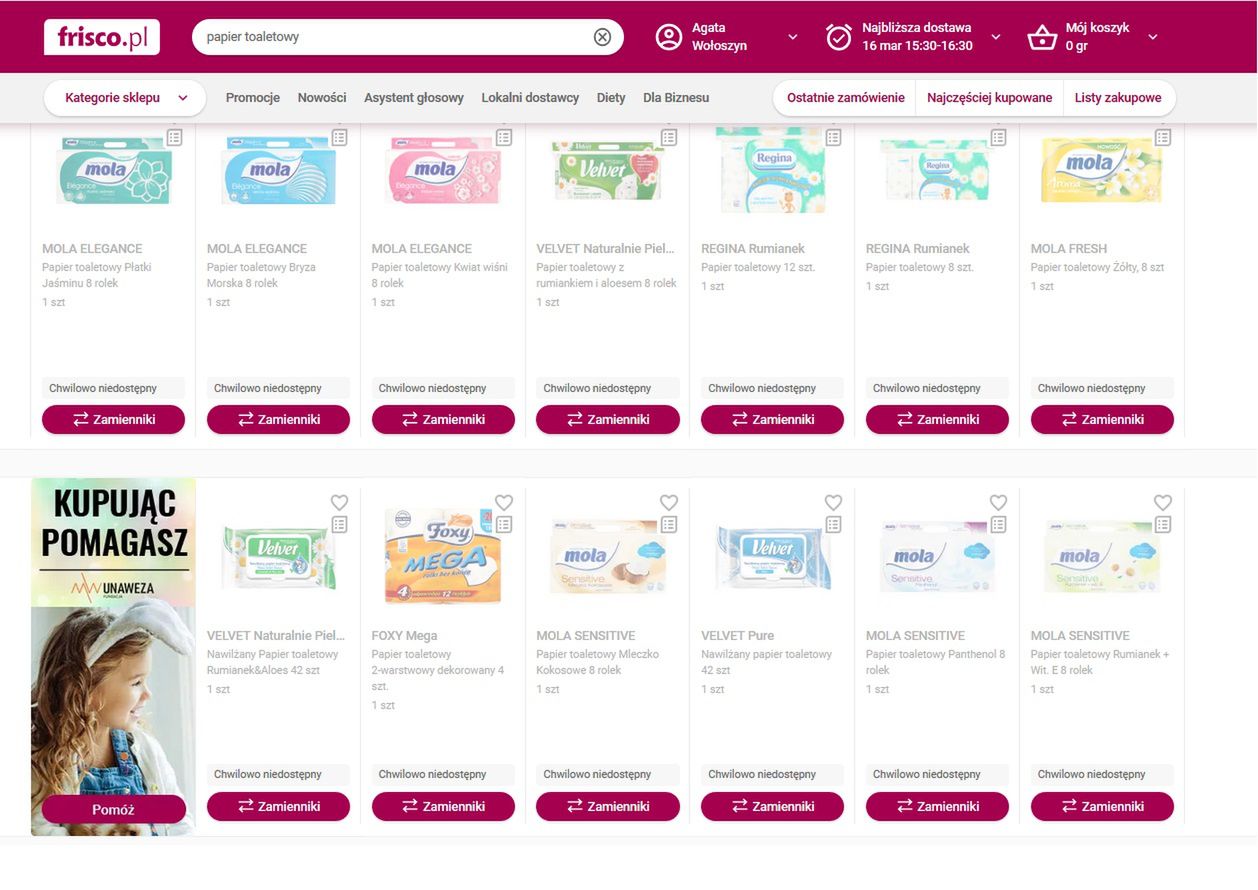Click the frisco.pl logo
This screenshot has height=890, width=1258.
click(102, 37)
